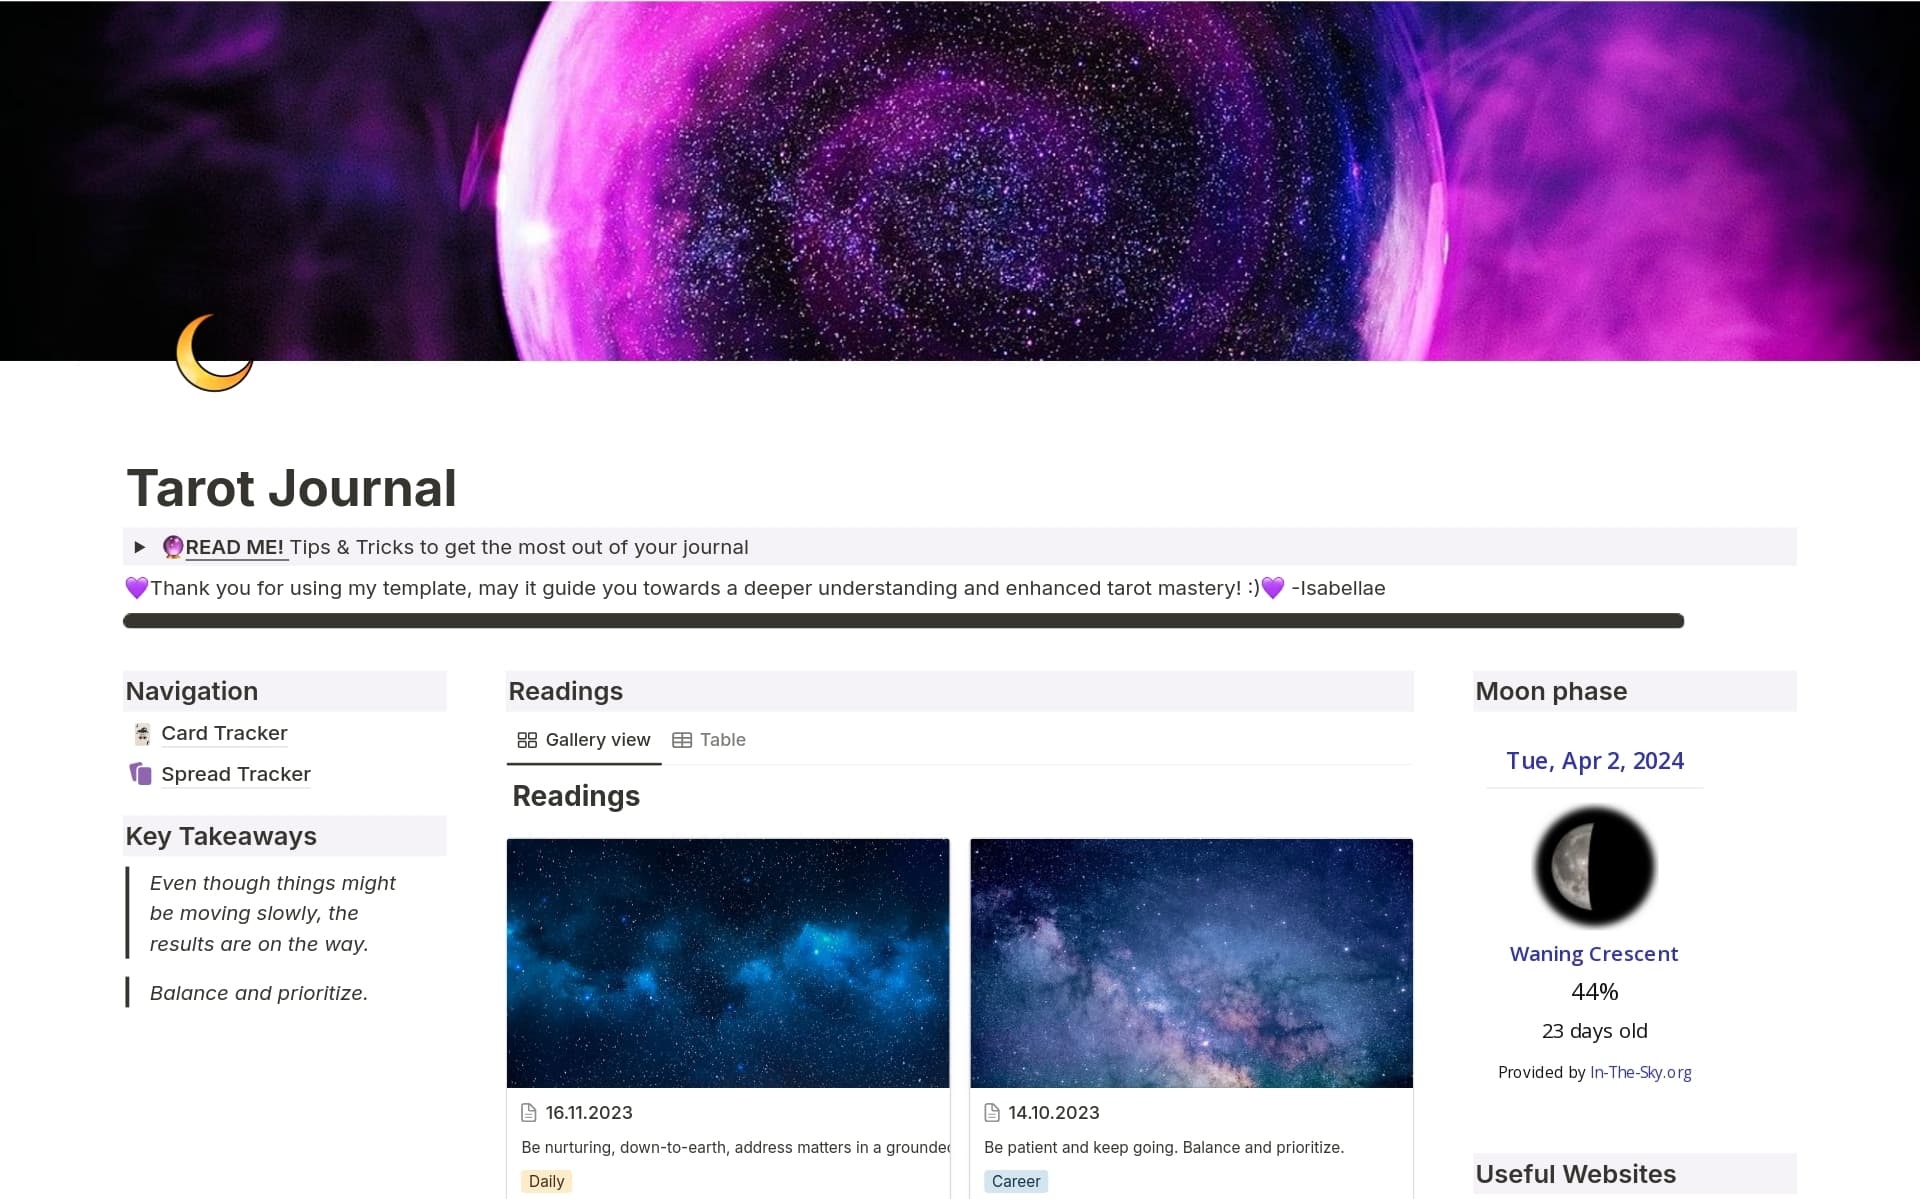1920x1199 pixels.
Task: Open the 14.10.2023 reading title
Action: [1054, 1113]
